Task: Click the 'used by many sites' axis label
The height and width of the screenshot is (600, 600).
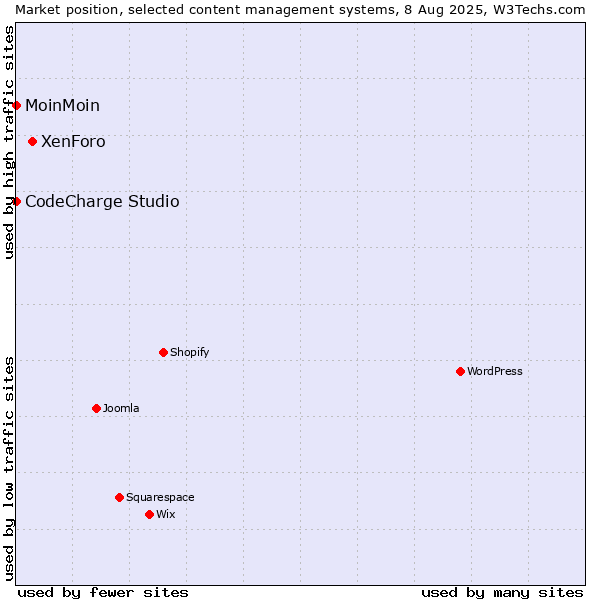Action: click(x=502, y=593)
